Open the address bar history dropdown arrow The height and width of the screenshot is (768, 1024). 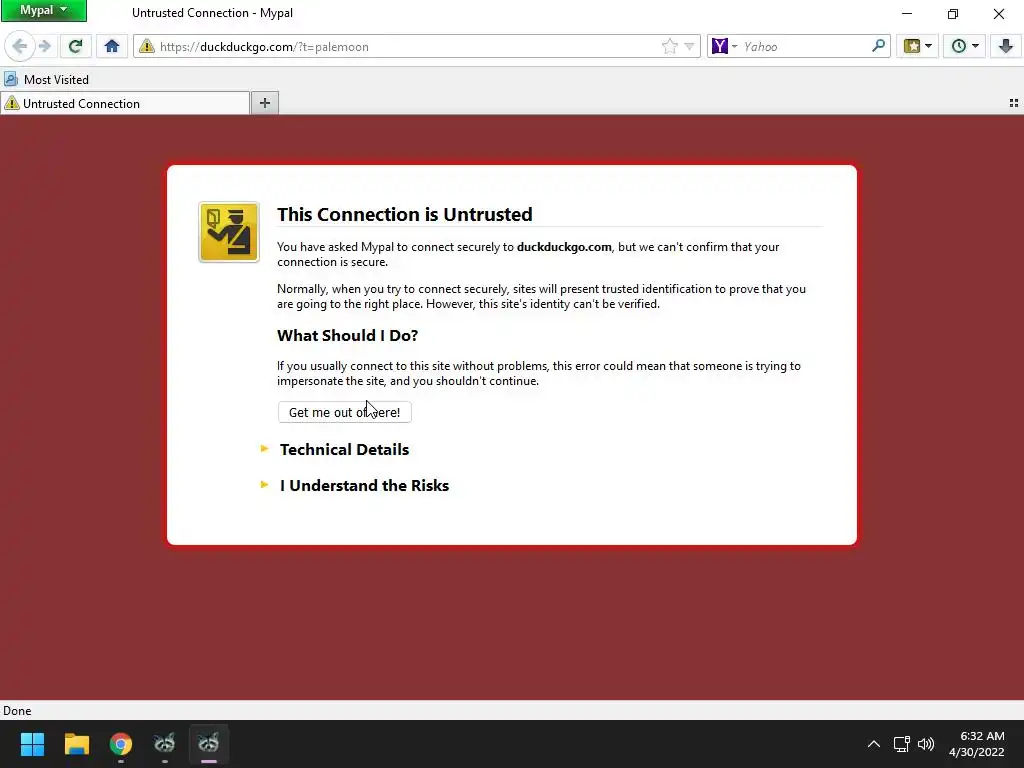[x=689, y=46]
